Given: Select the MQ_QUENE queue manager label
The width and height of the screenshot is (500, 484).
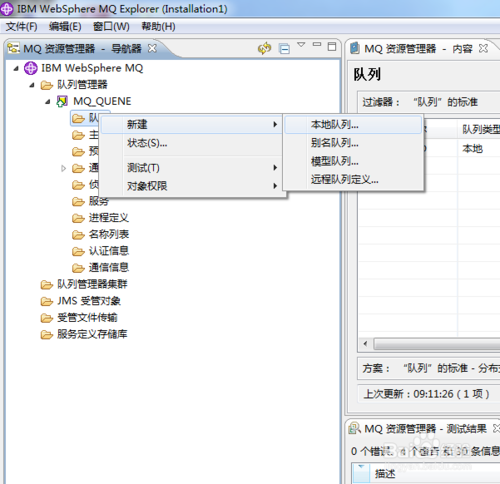Looking at the screenshot, I should [x=102, y=101].
